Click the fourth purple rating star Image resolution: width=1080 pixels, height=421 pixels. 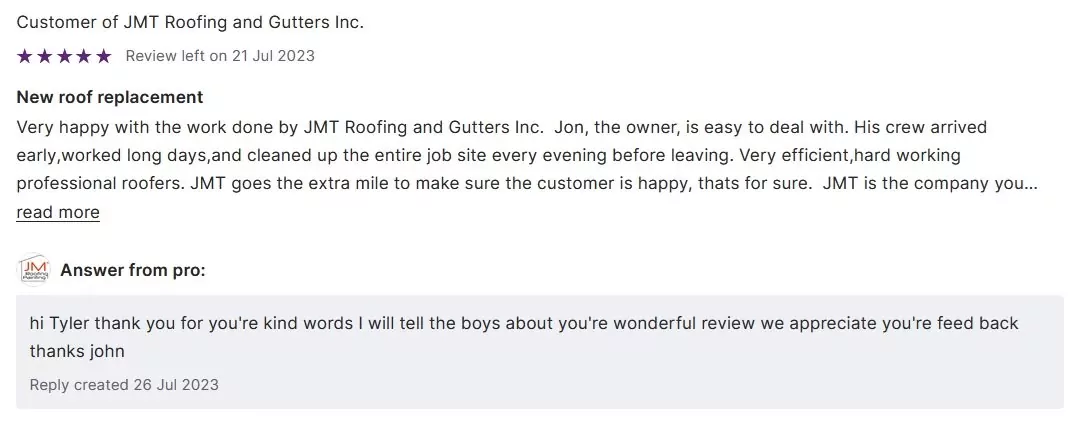point(84,56)
